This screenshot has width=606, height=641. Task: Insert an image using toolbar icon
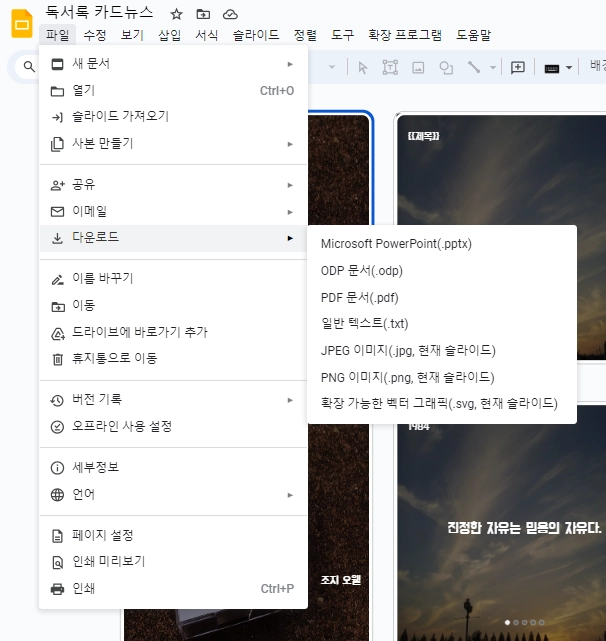point(418,67)
